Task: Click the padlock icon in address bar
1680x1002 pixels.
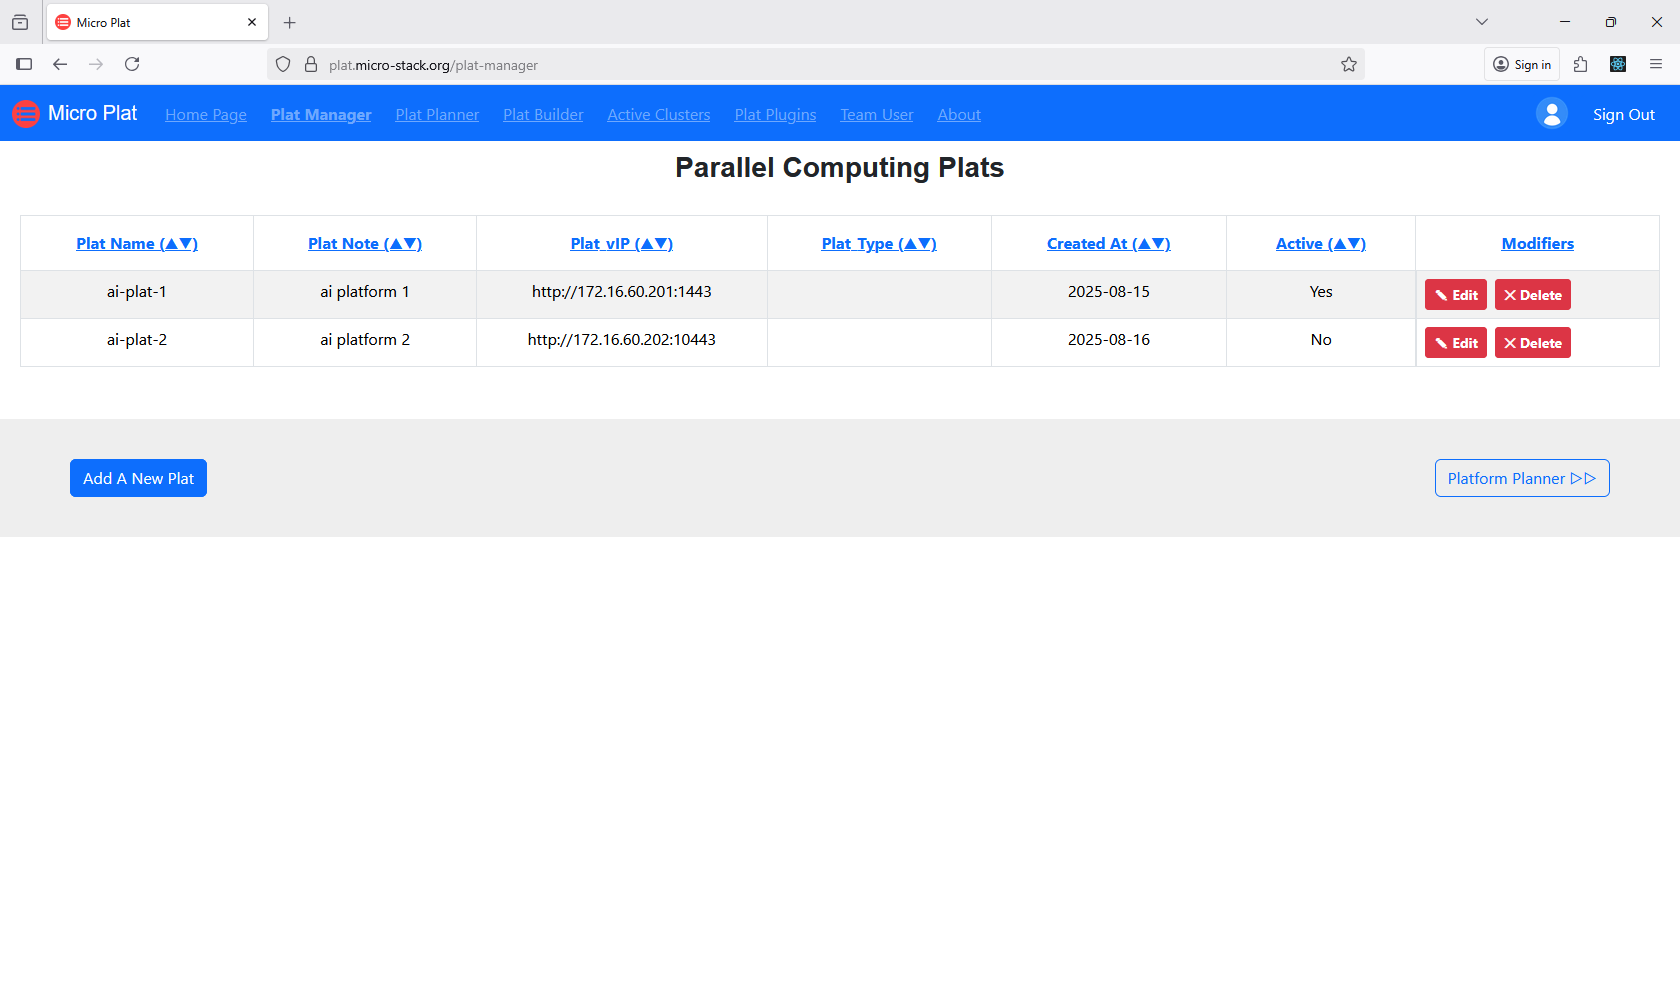Action: click(311, 64)
